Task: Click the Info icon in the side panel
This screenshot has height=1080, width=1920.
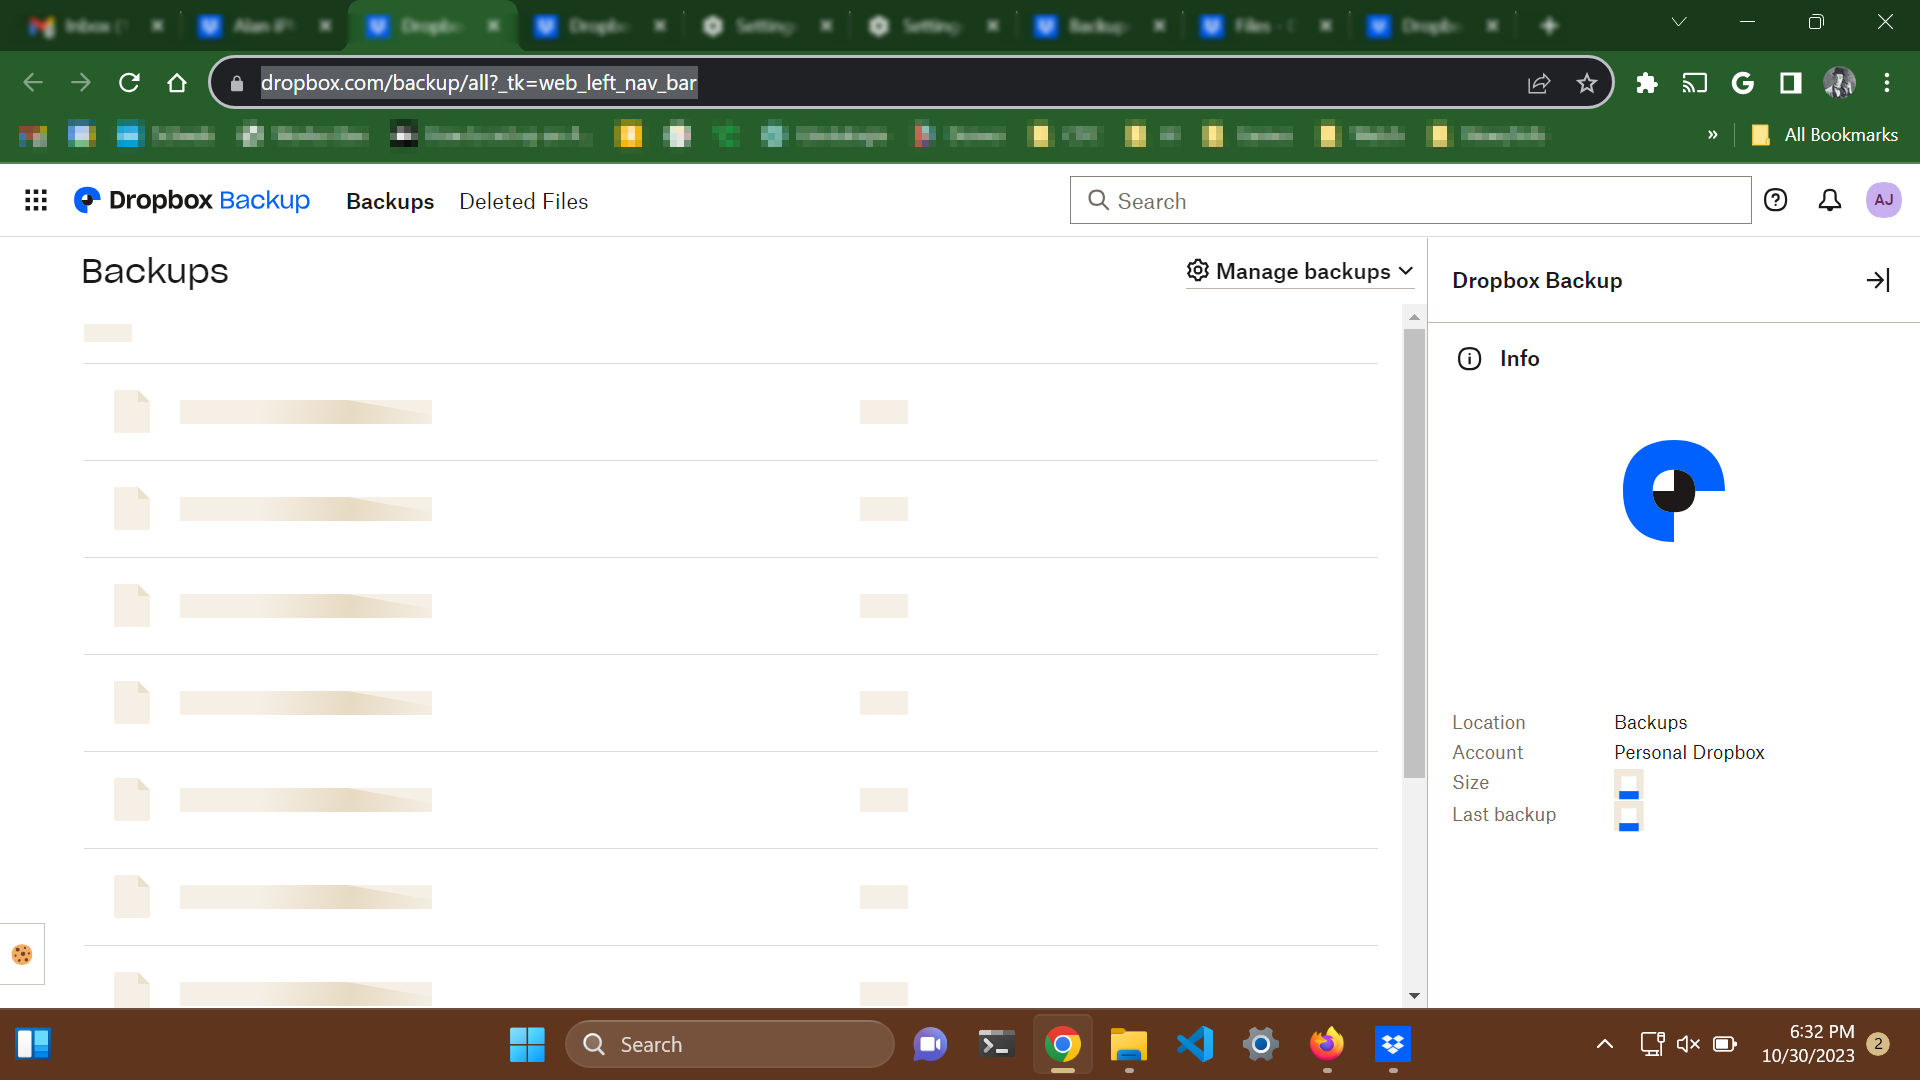Action: click(1469, 358)
